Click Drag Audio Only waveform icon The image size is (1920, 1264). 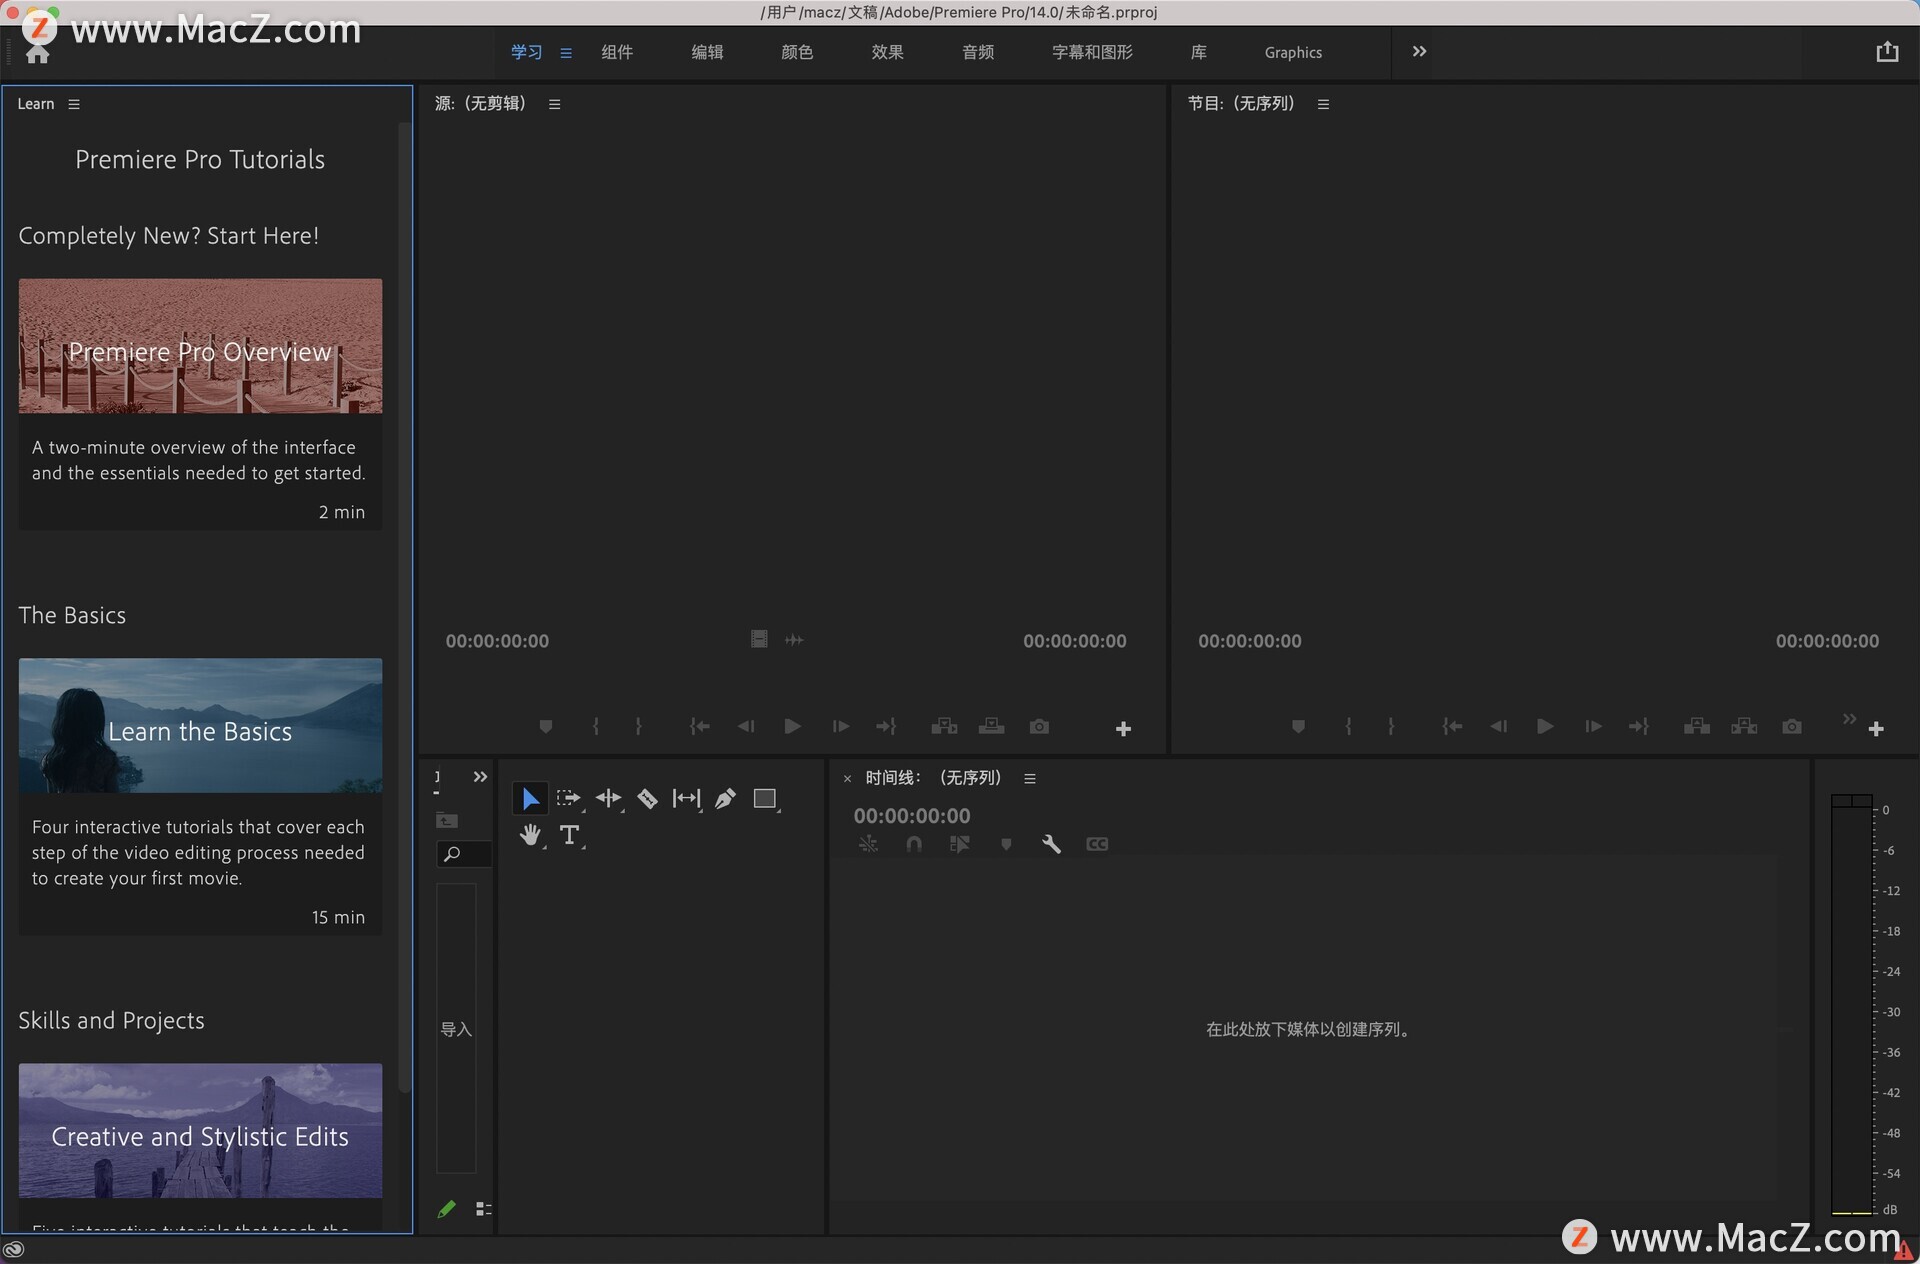[794, 640]
